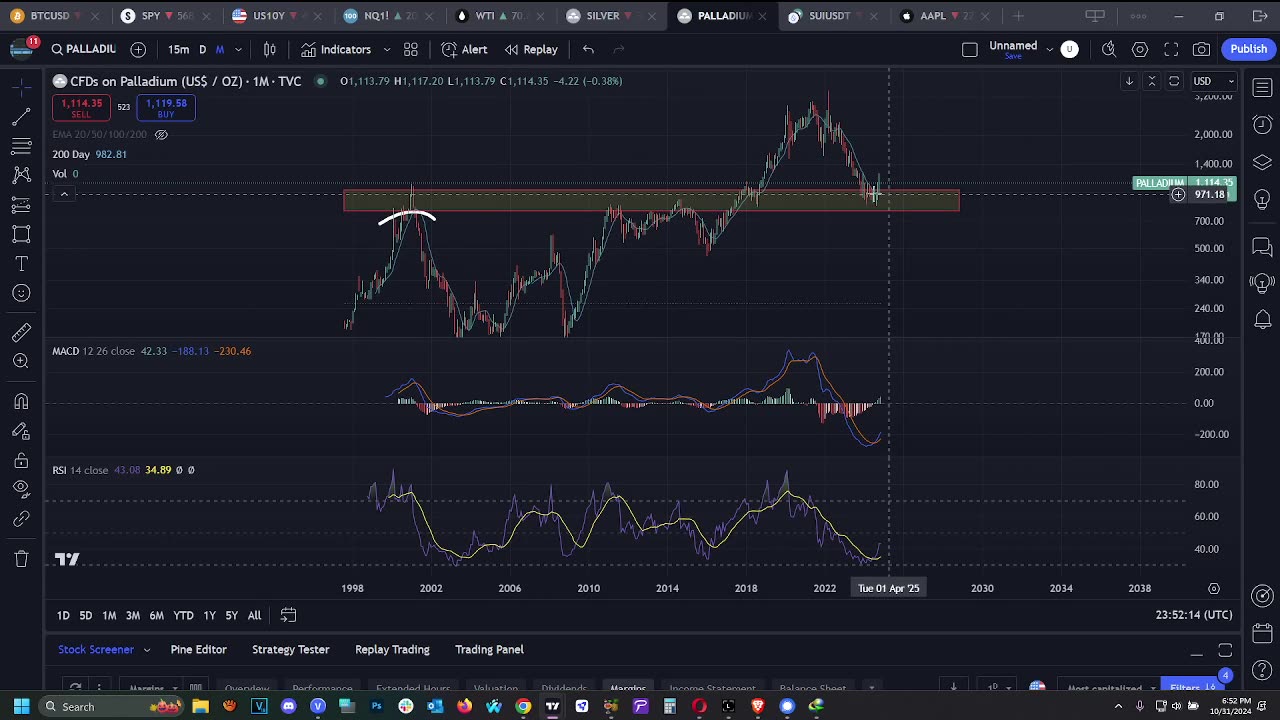Open the timeframe interval dropdown arrow
Image resolution: width=1280 pixels, height=720 pixels.
pyautogui.click(x=238, y=49)
